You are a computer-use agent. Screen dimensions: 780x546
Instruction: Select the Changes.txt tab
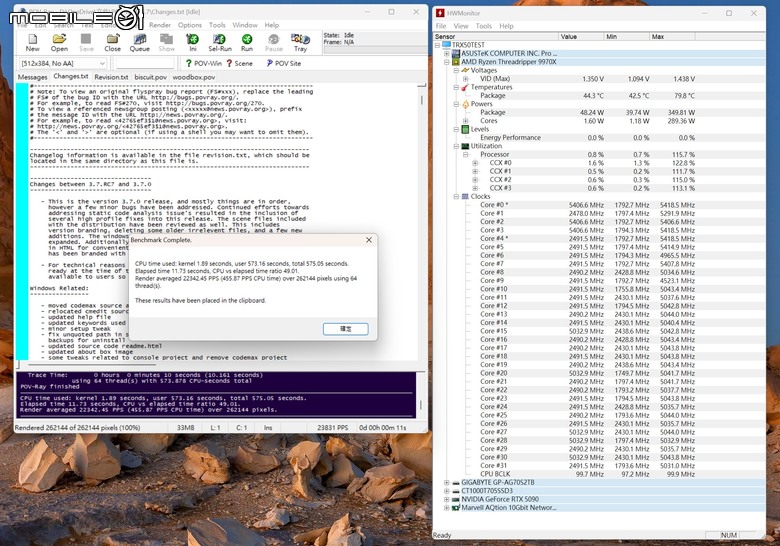click(71, 77)
